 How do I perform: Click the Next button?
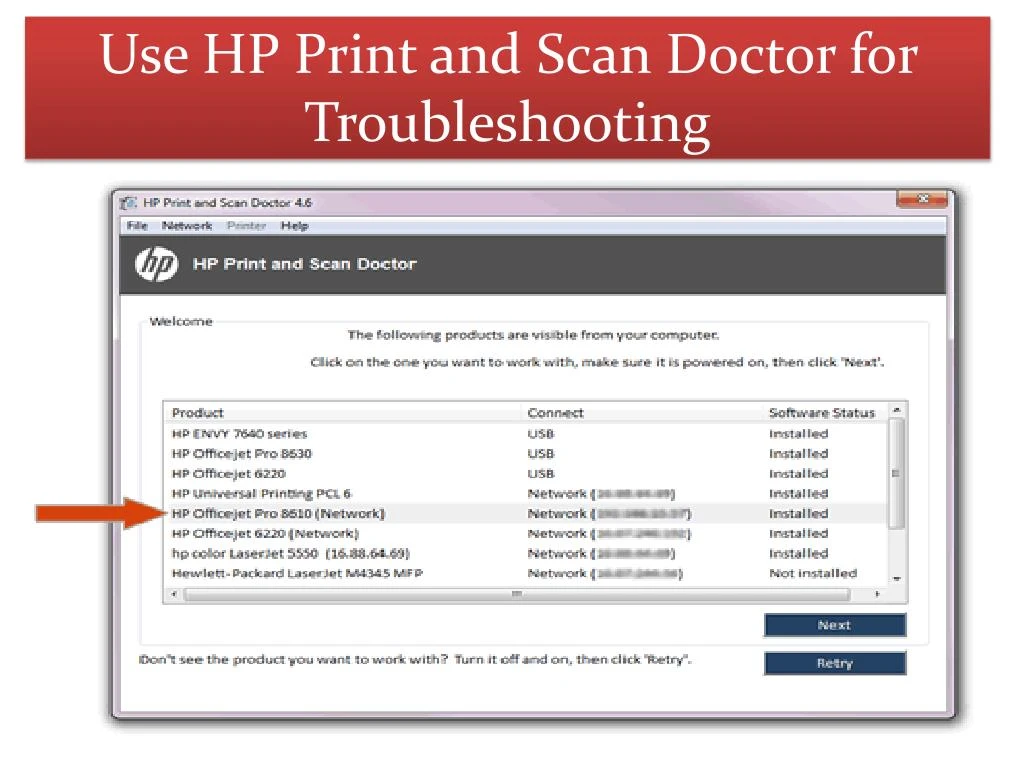coord(835,625)
